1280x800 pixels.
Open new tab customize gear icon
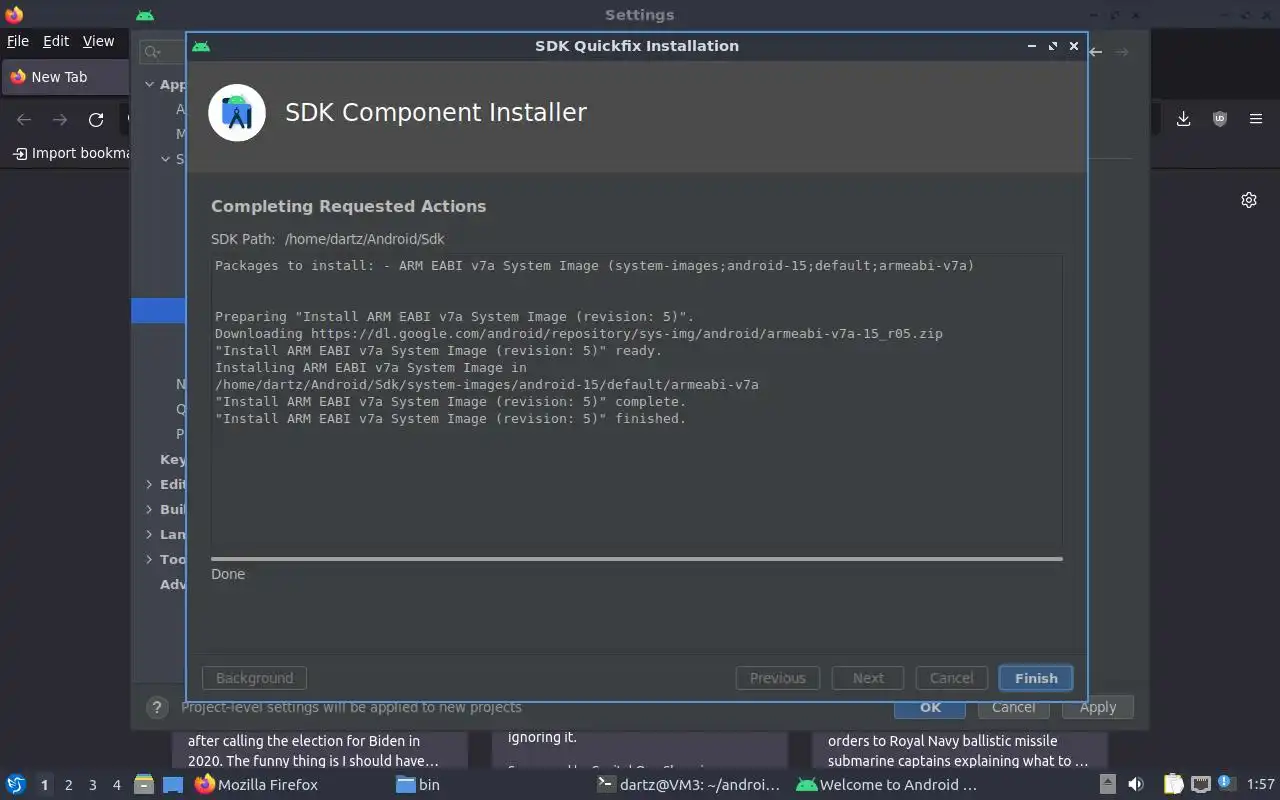(1248, 200)
